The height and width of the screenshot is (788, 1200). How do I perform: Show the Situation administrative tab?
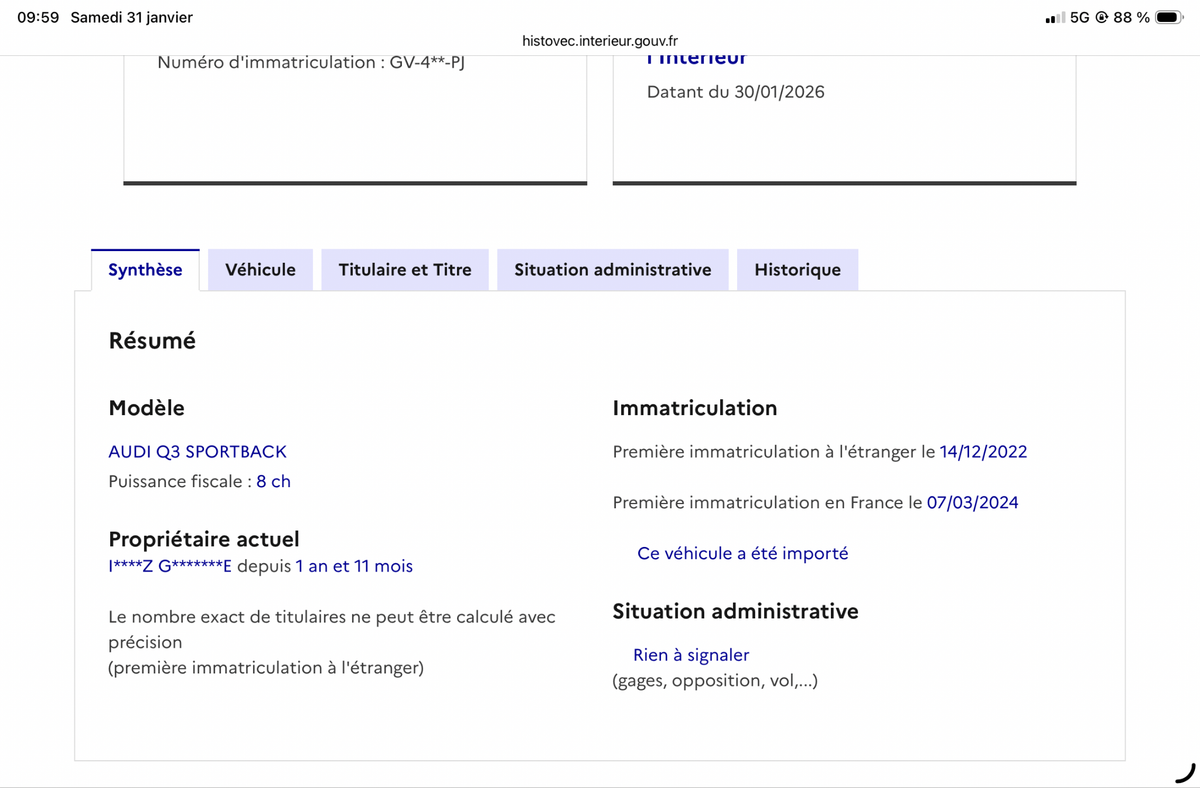tap(613, 270)
